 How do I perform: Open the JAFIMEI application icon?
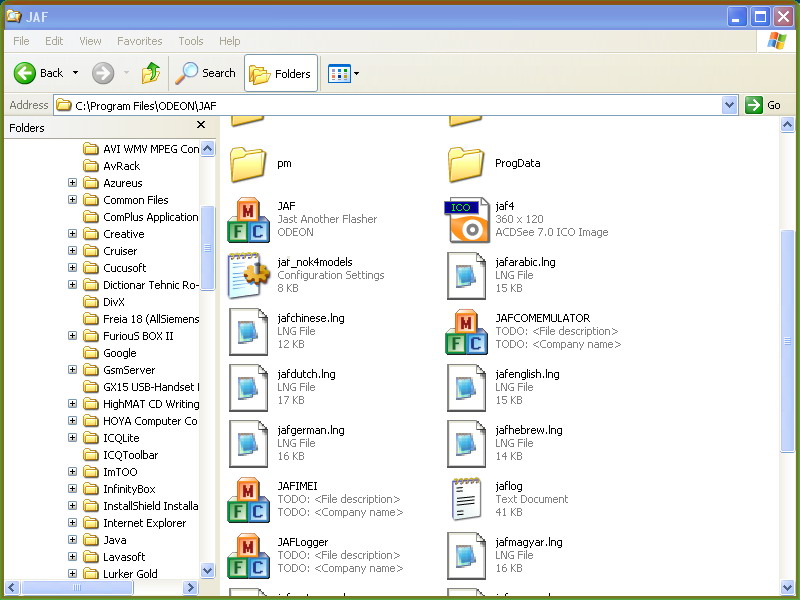coord(248,500)
